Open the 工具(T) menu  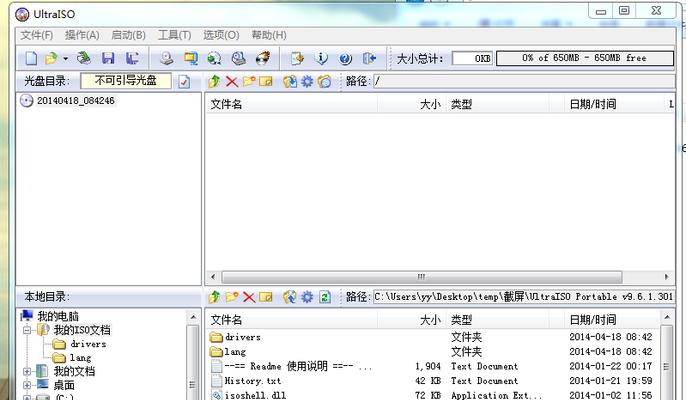coord(175,35)
